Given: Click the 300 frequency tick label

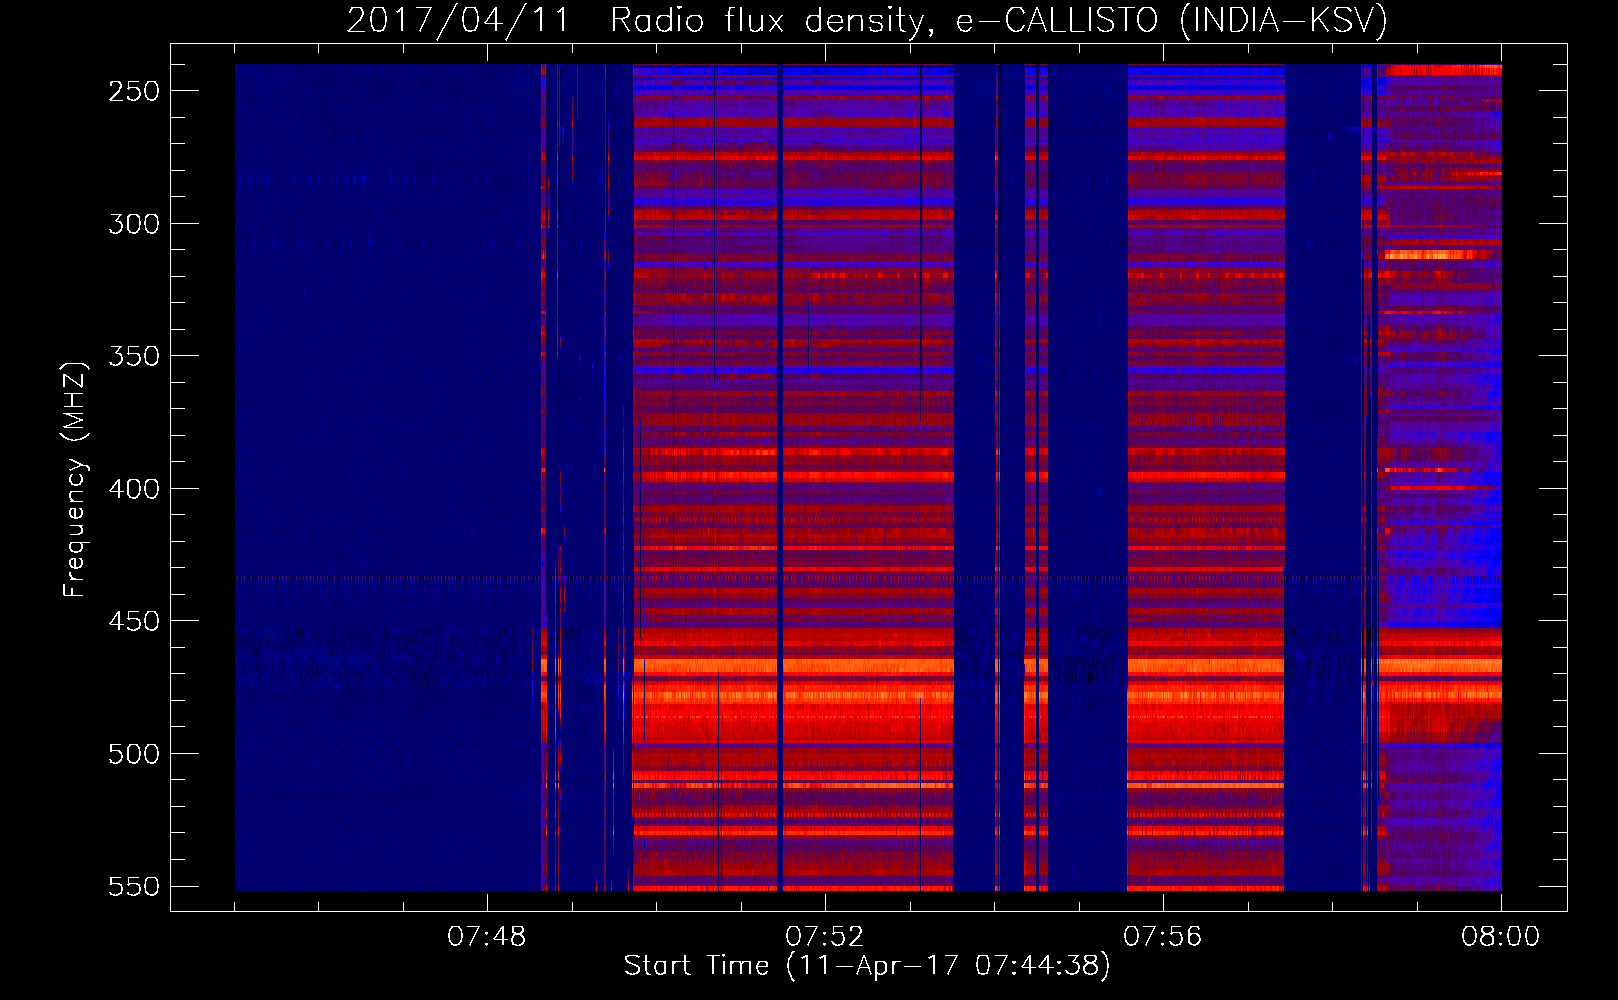Looking at the screenshot, I should point(134,224).
